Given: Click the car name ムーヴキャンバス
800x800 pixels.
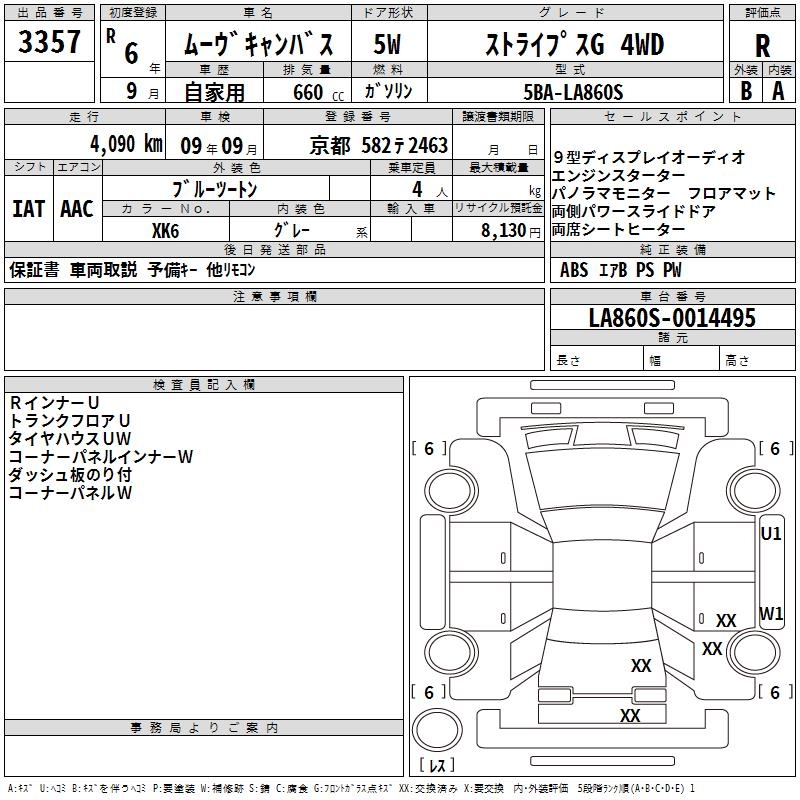Looking at the screenshot, I should click(265, 45).
